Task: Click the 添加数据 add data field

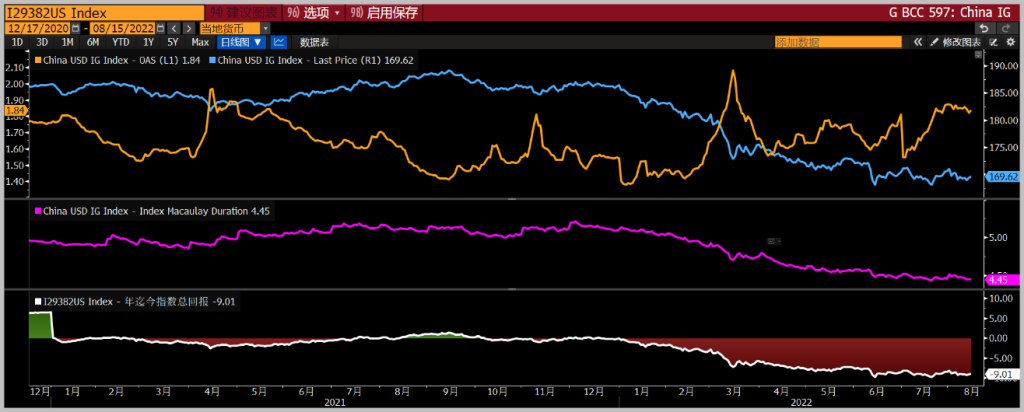Action: click(x=839, y=42)
